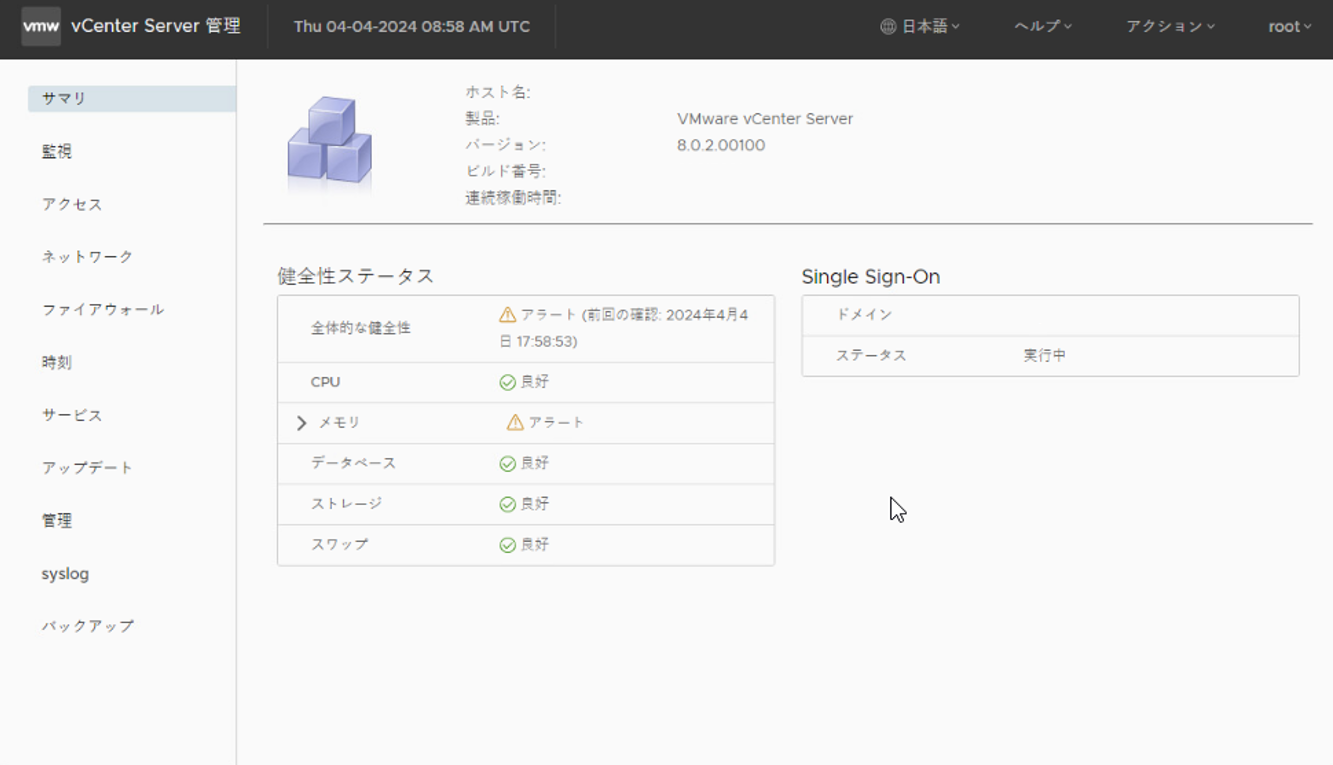Screen dimensions: 1333x765
Task: Open サービス from the left navigation
Action: pyautogui.click(x=72, y=415)
